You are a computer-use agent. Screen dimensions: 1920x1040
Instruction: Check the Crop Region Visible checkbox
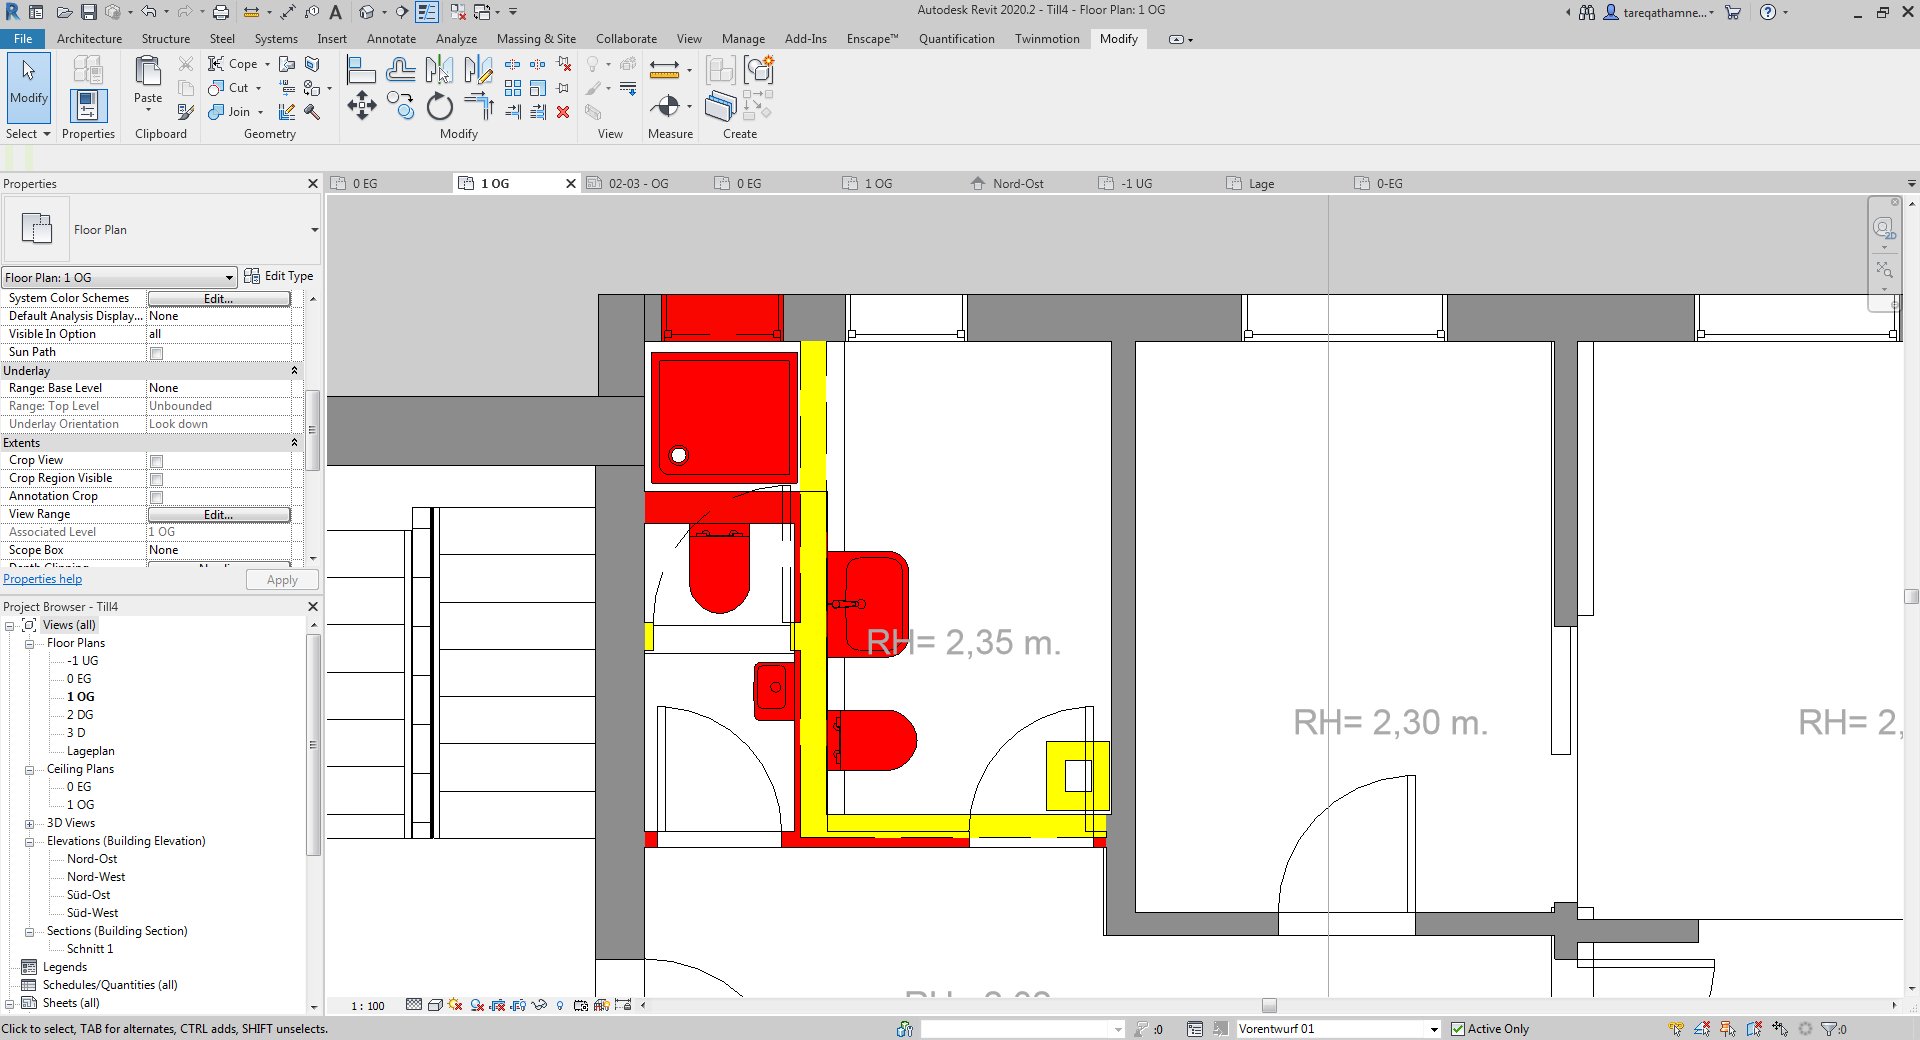click(157, 479)
